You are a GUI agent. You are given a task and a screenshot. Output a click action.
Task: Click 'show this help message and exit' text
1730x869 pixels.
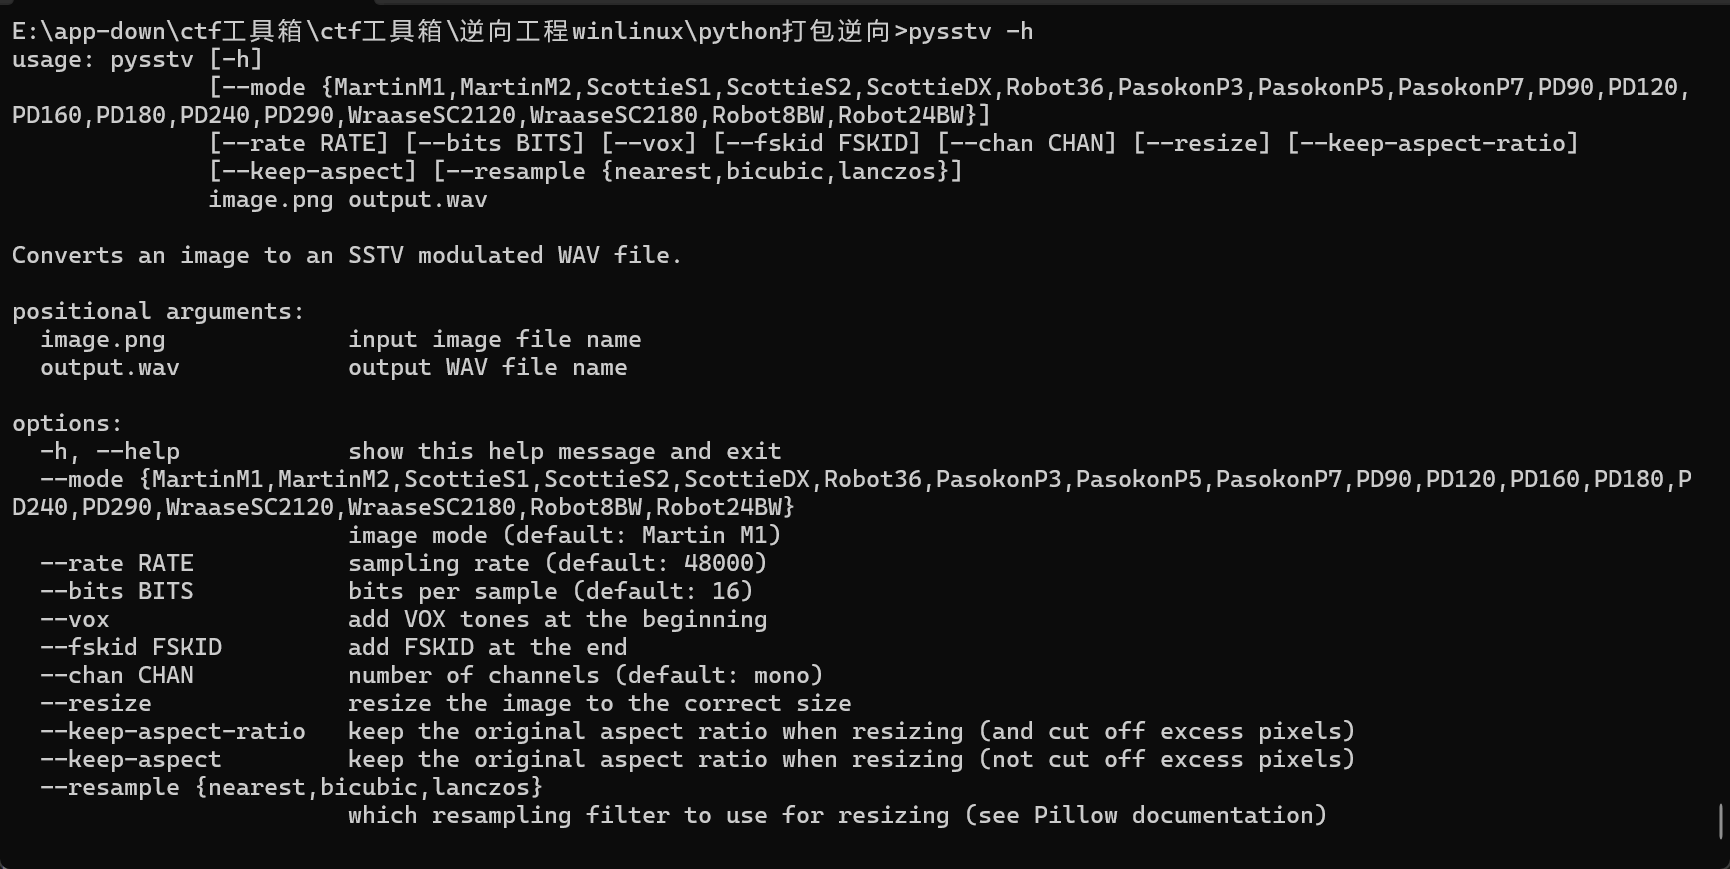click(x=564, y=451)
